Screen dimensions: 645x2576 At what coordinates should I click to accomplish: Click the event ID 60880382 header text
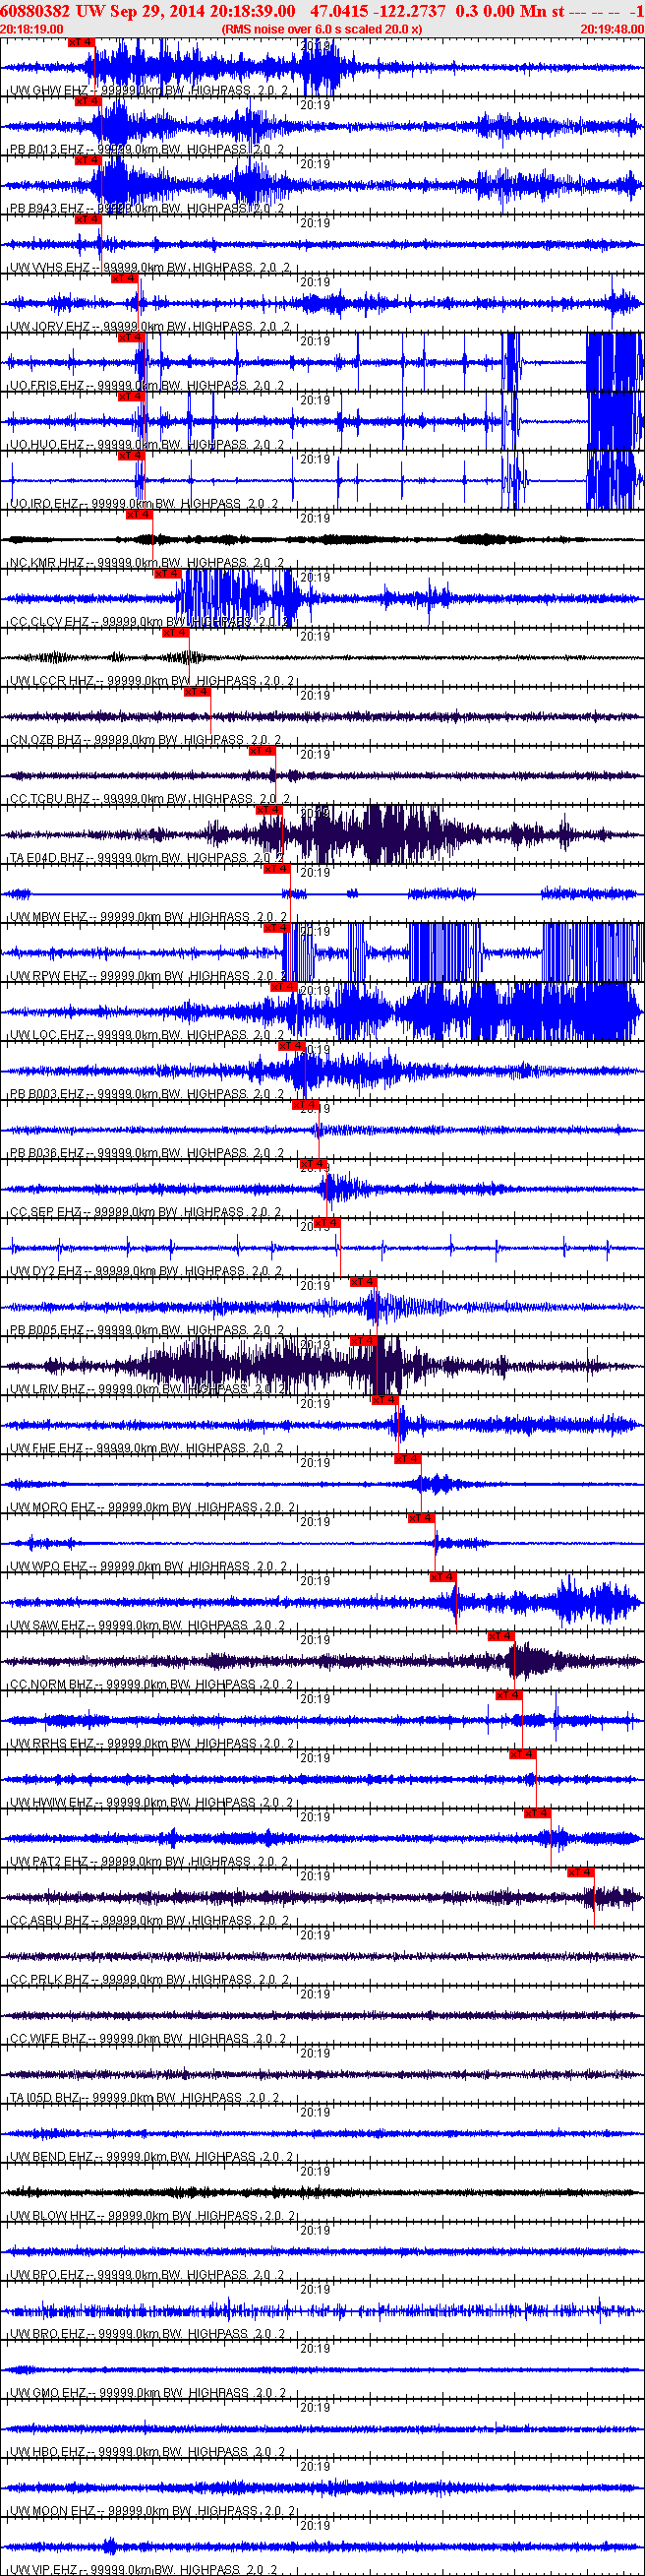pyautogui.click(x=36, y=10)
